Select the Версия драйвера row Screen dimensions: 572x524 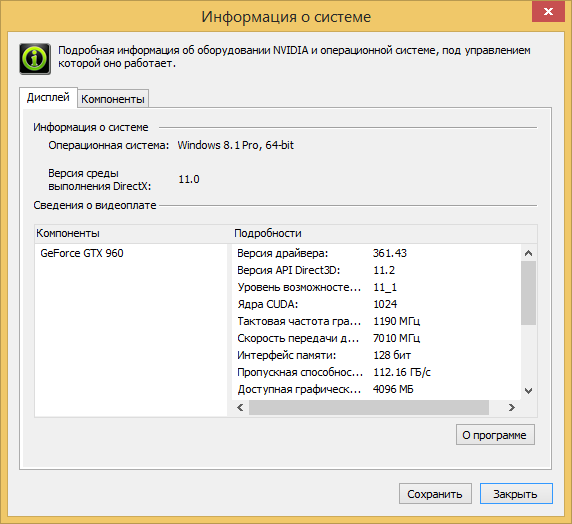[376, 253]
